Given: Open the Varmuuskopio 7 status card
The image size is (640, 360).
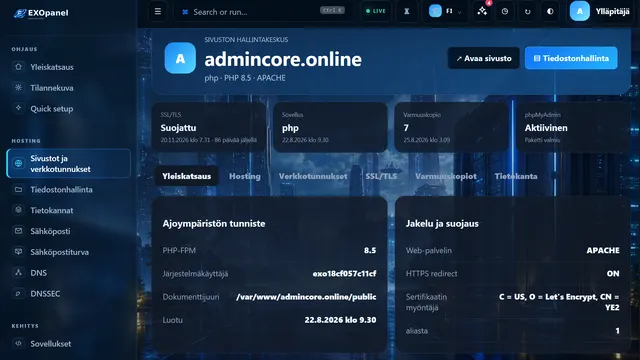Looking at the screenshot, I should point(451,127).
